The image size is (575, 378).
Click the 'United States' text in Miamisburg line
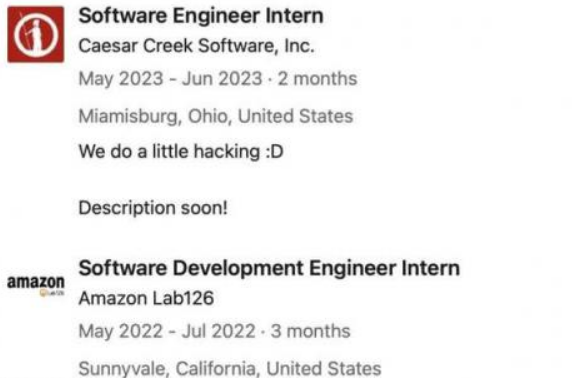296,116
